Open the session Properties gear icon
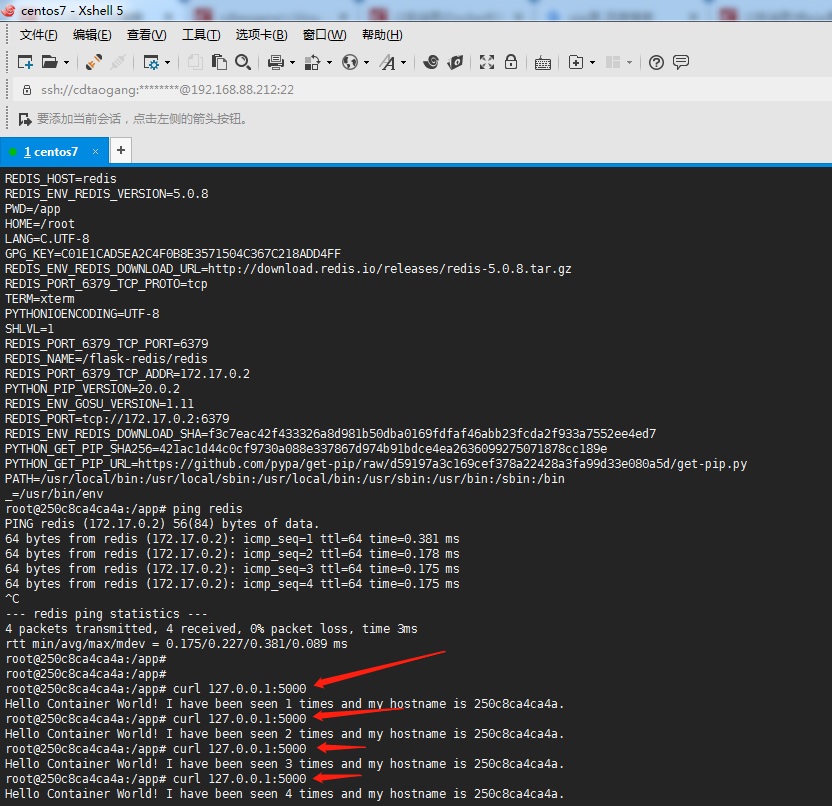 pos(151,63)
